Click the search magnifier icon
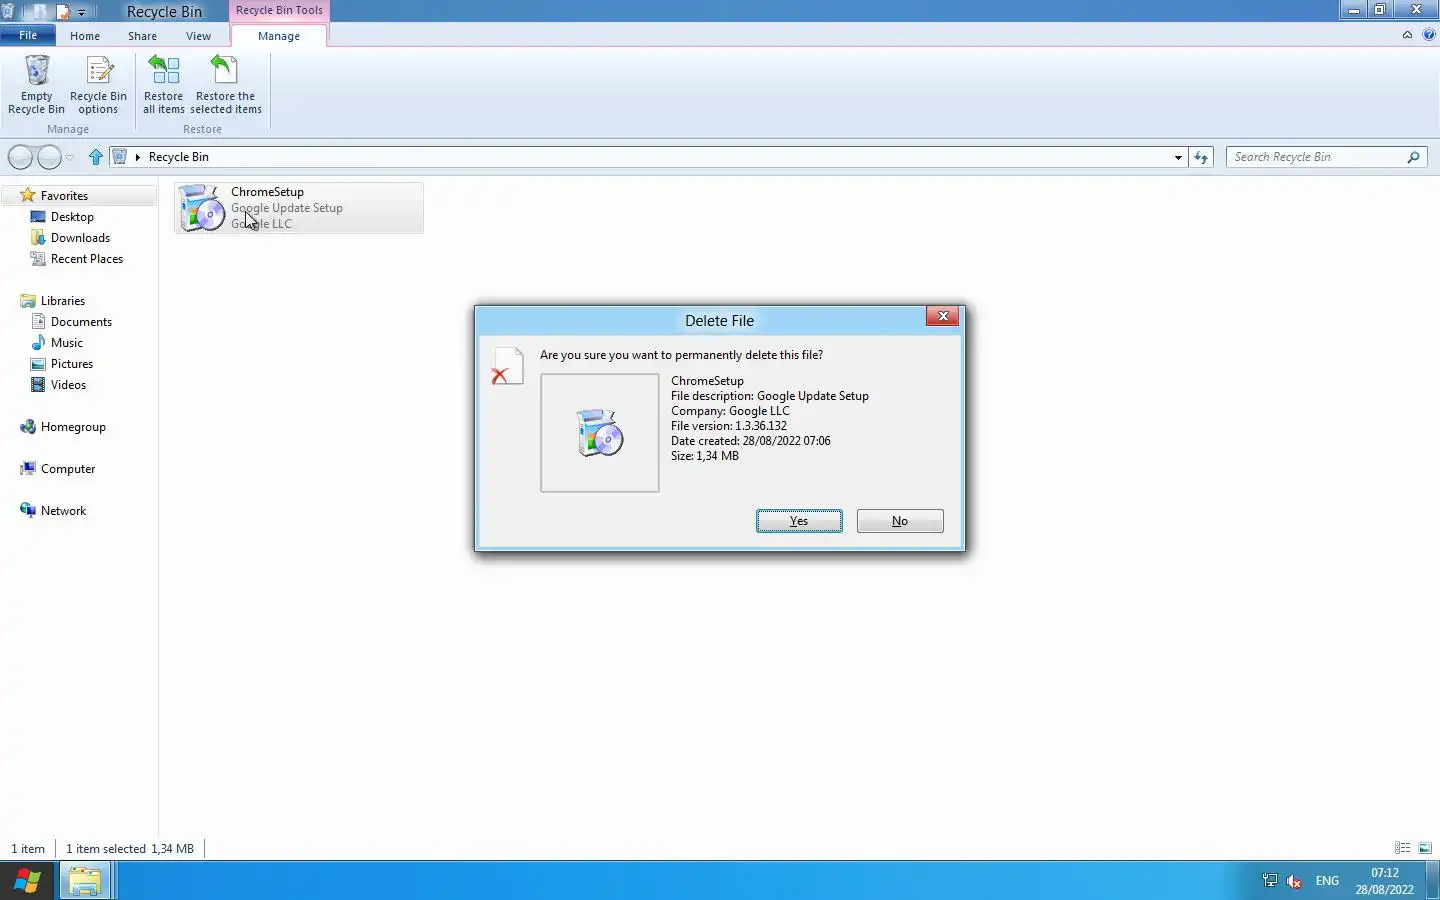Viewport: 1440px width, 900px height. point(1413,157)
